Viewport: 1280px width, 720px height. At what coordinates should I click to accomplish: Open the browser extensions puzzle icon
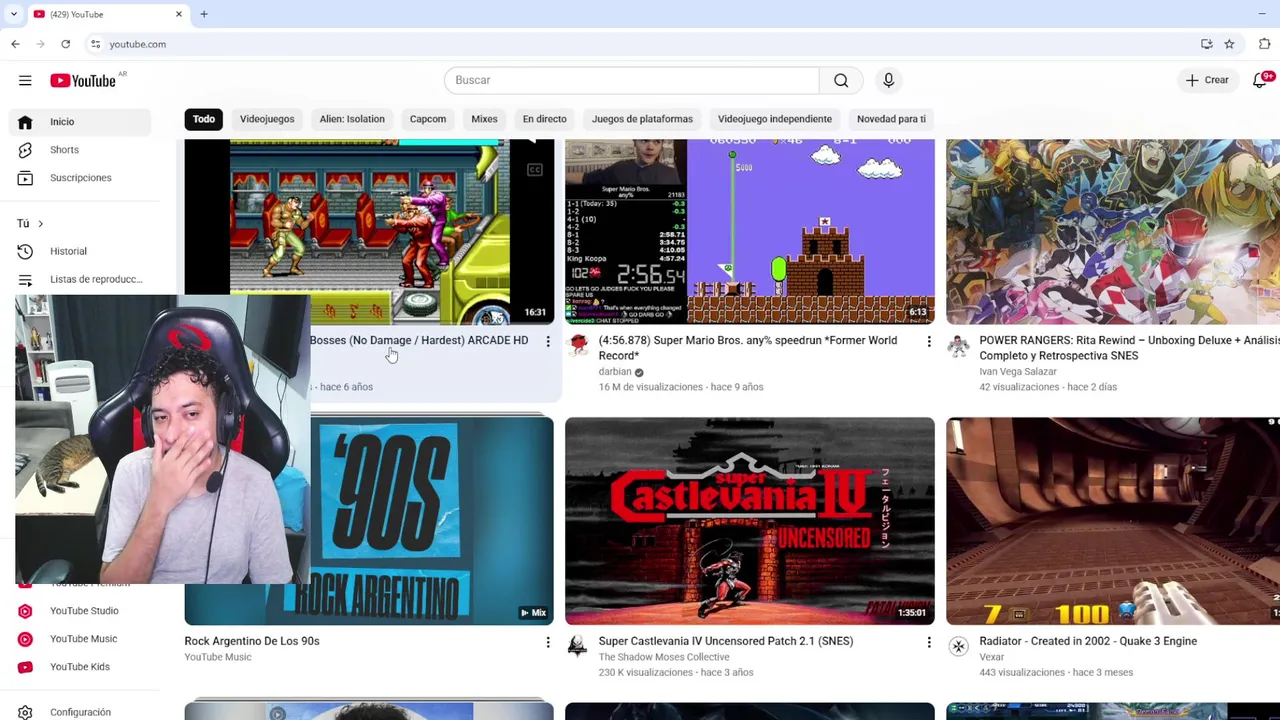pyautogui.click(x=1264, y=44)
